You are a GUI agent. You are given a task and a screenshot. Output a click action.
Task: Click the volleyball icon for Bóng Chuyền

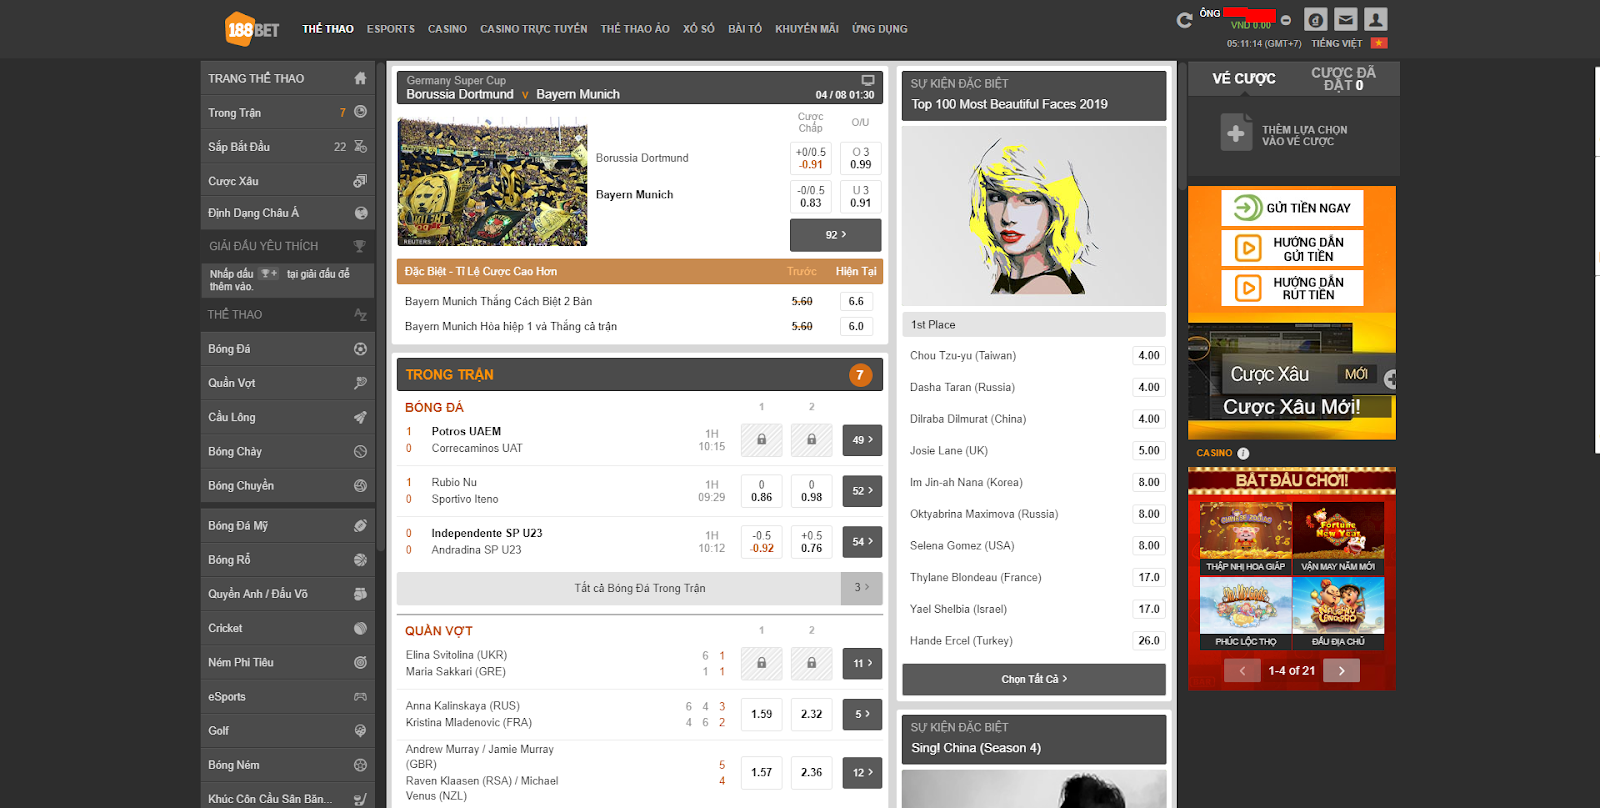360,485
